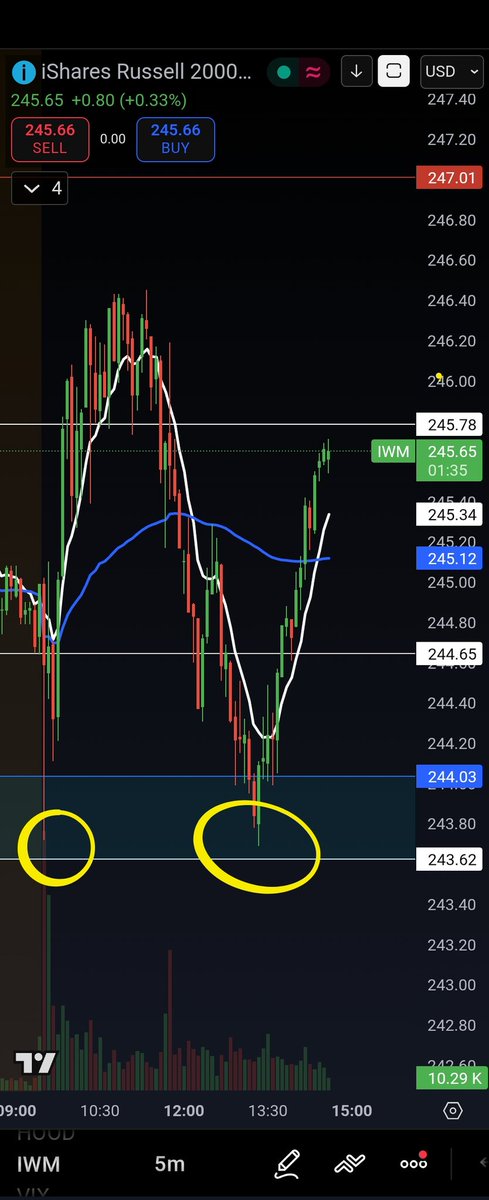Tap the green 10.29 K volume label
The width and height of the screenshot is (489, 1200).
pyautogui.click(x=450, y=1078)
